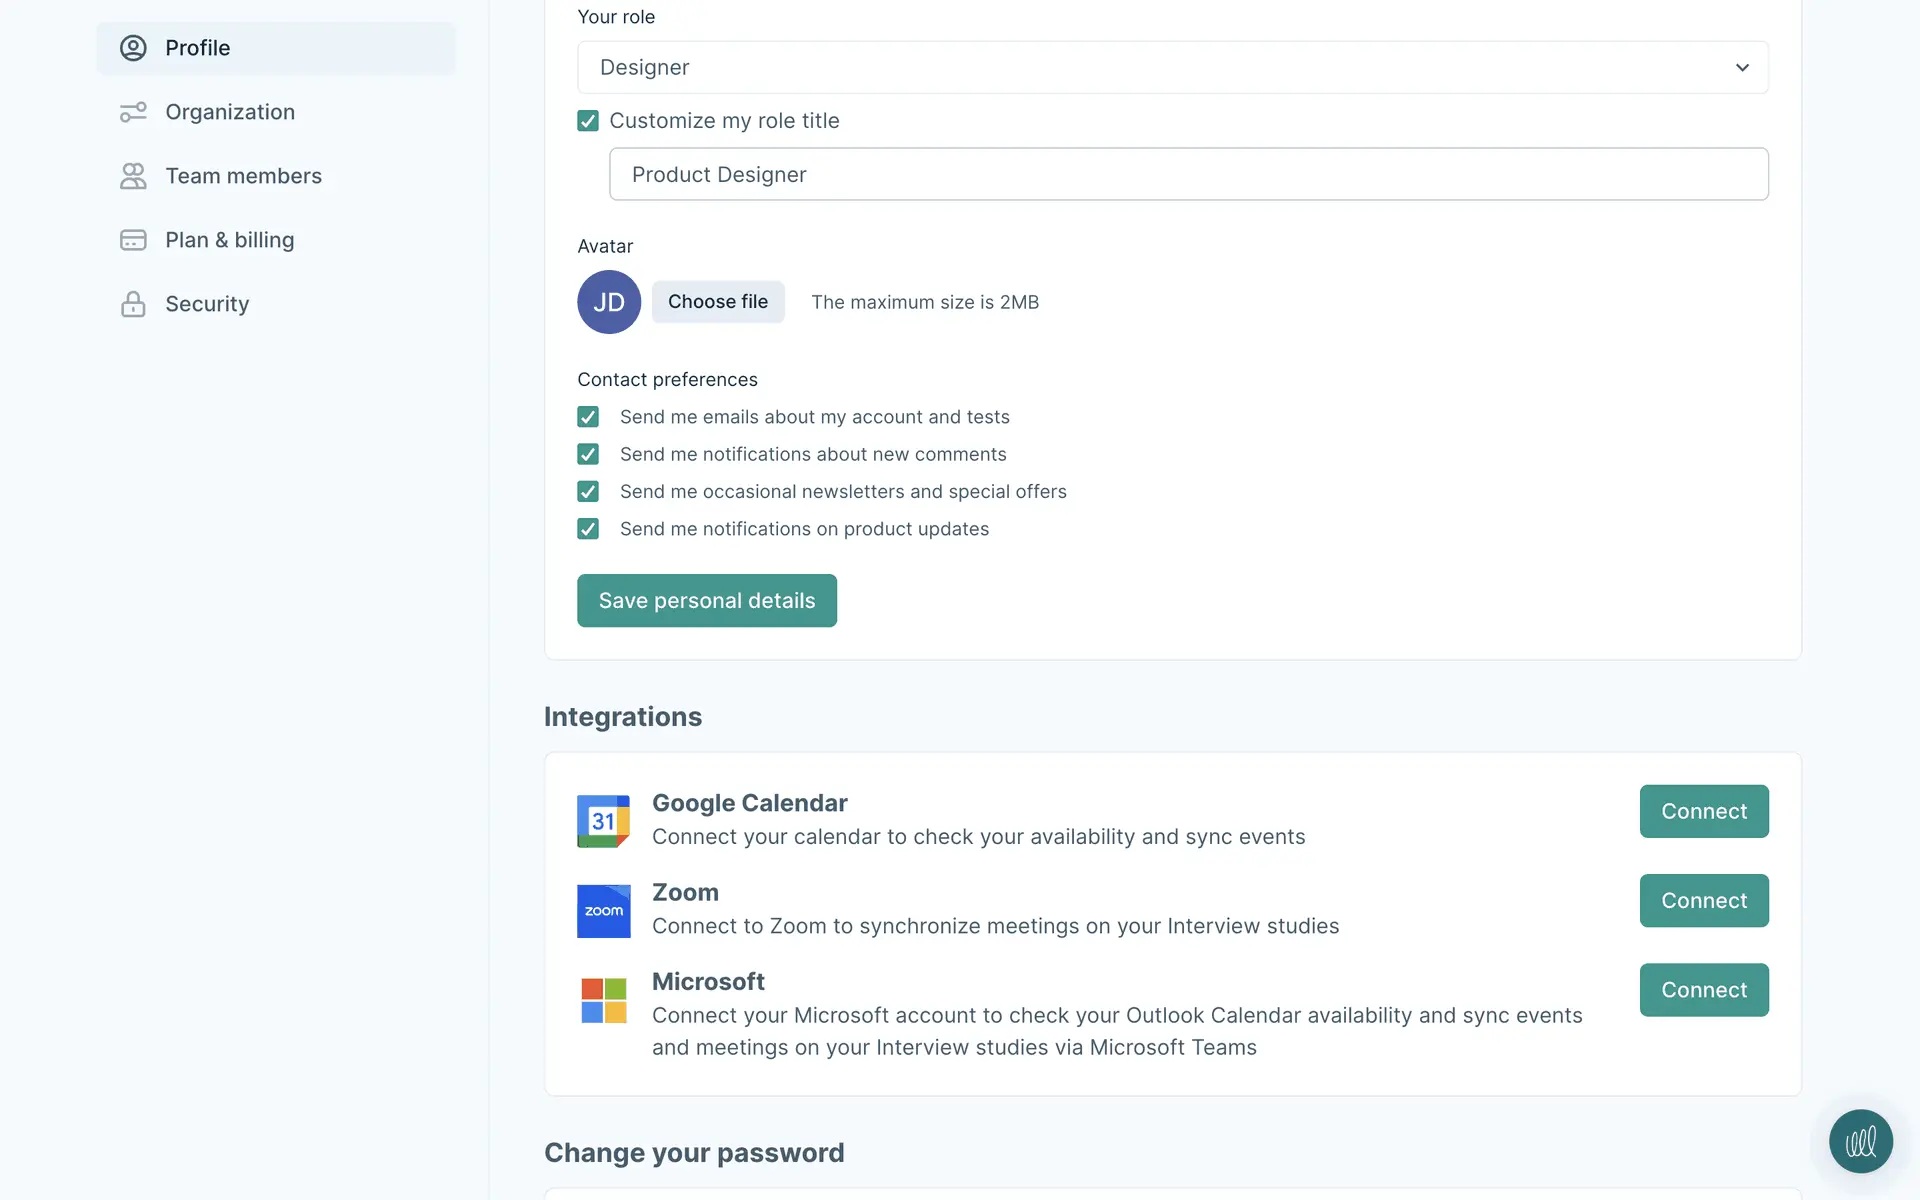
Task: Disable emails about account and tests
Action: (x=588, y=417)
